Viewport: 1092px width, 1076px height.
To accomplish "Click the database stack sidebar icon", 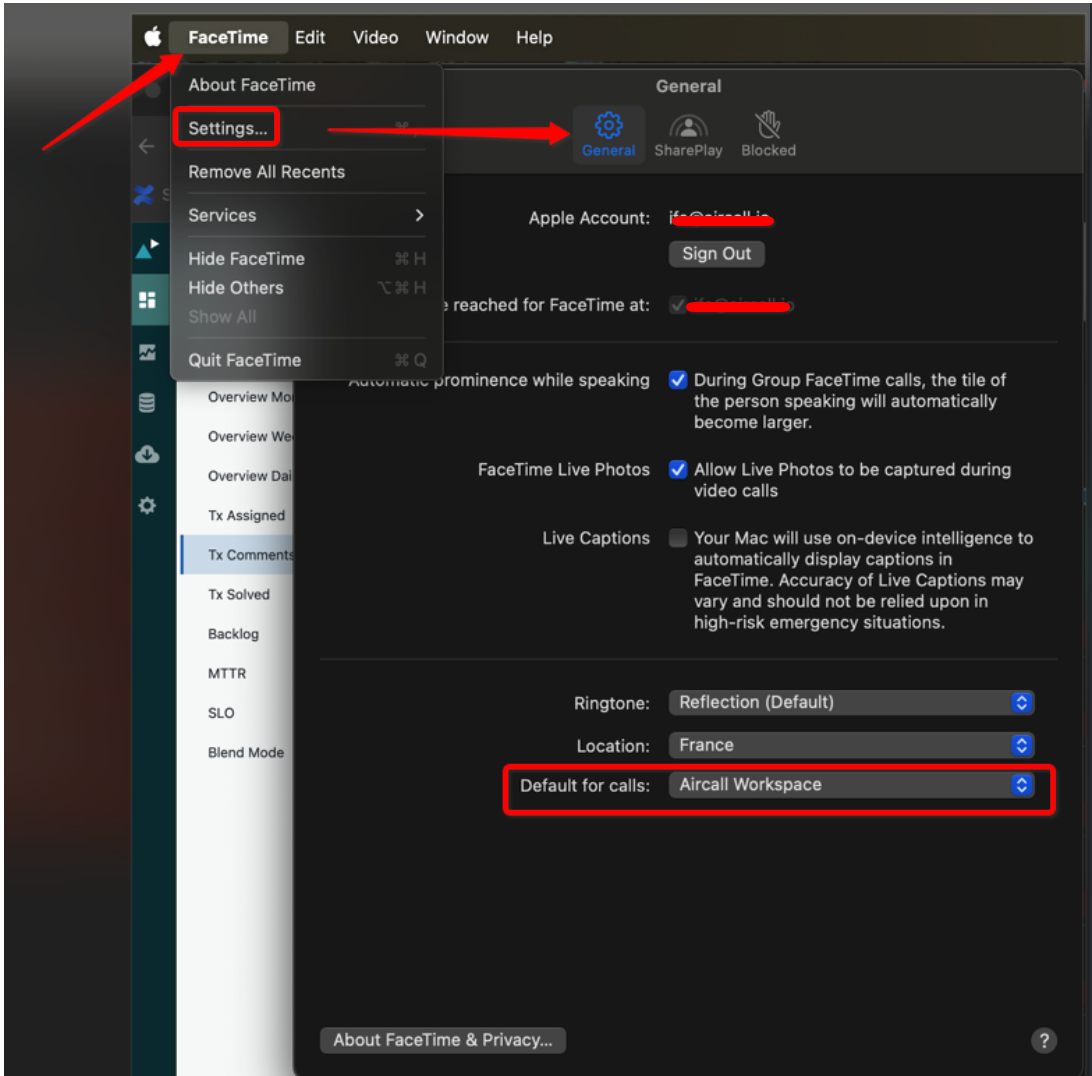I will (x=147, y=403).
